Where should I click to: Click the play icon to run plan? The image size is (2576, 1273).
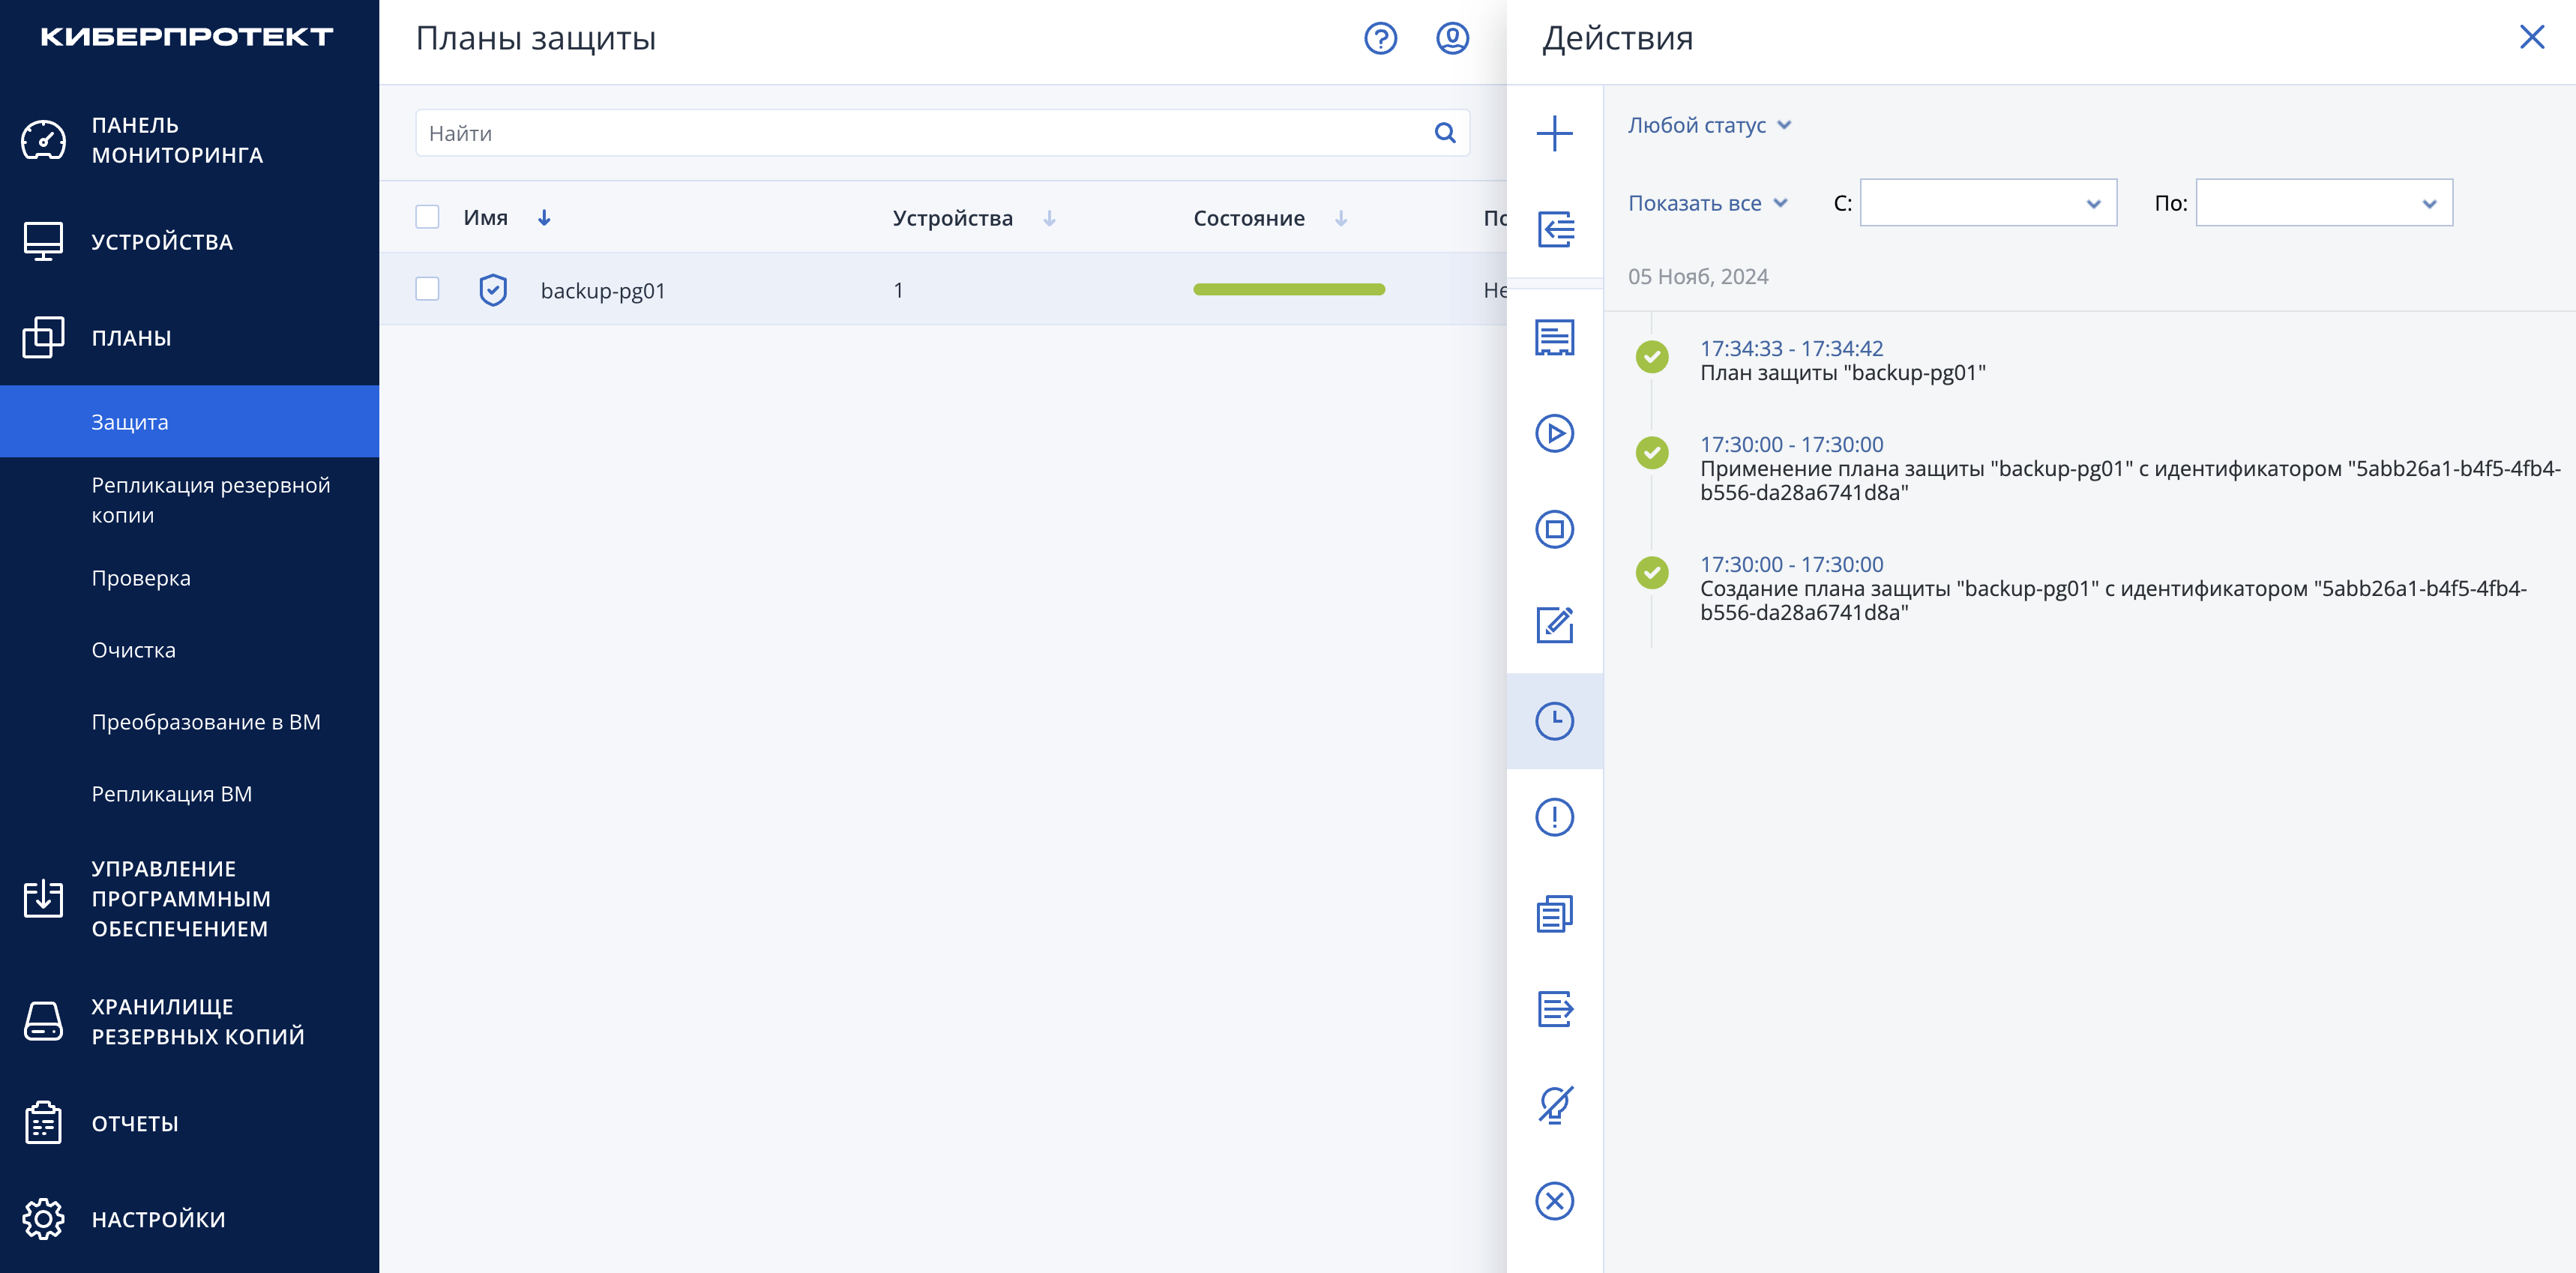[x=1554, y=433]
